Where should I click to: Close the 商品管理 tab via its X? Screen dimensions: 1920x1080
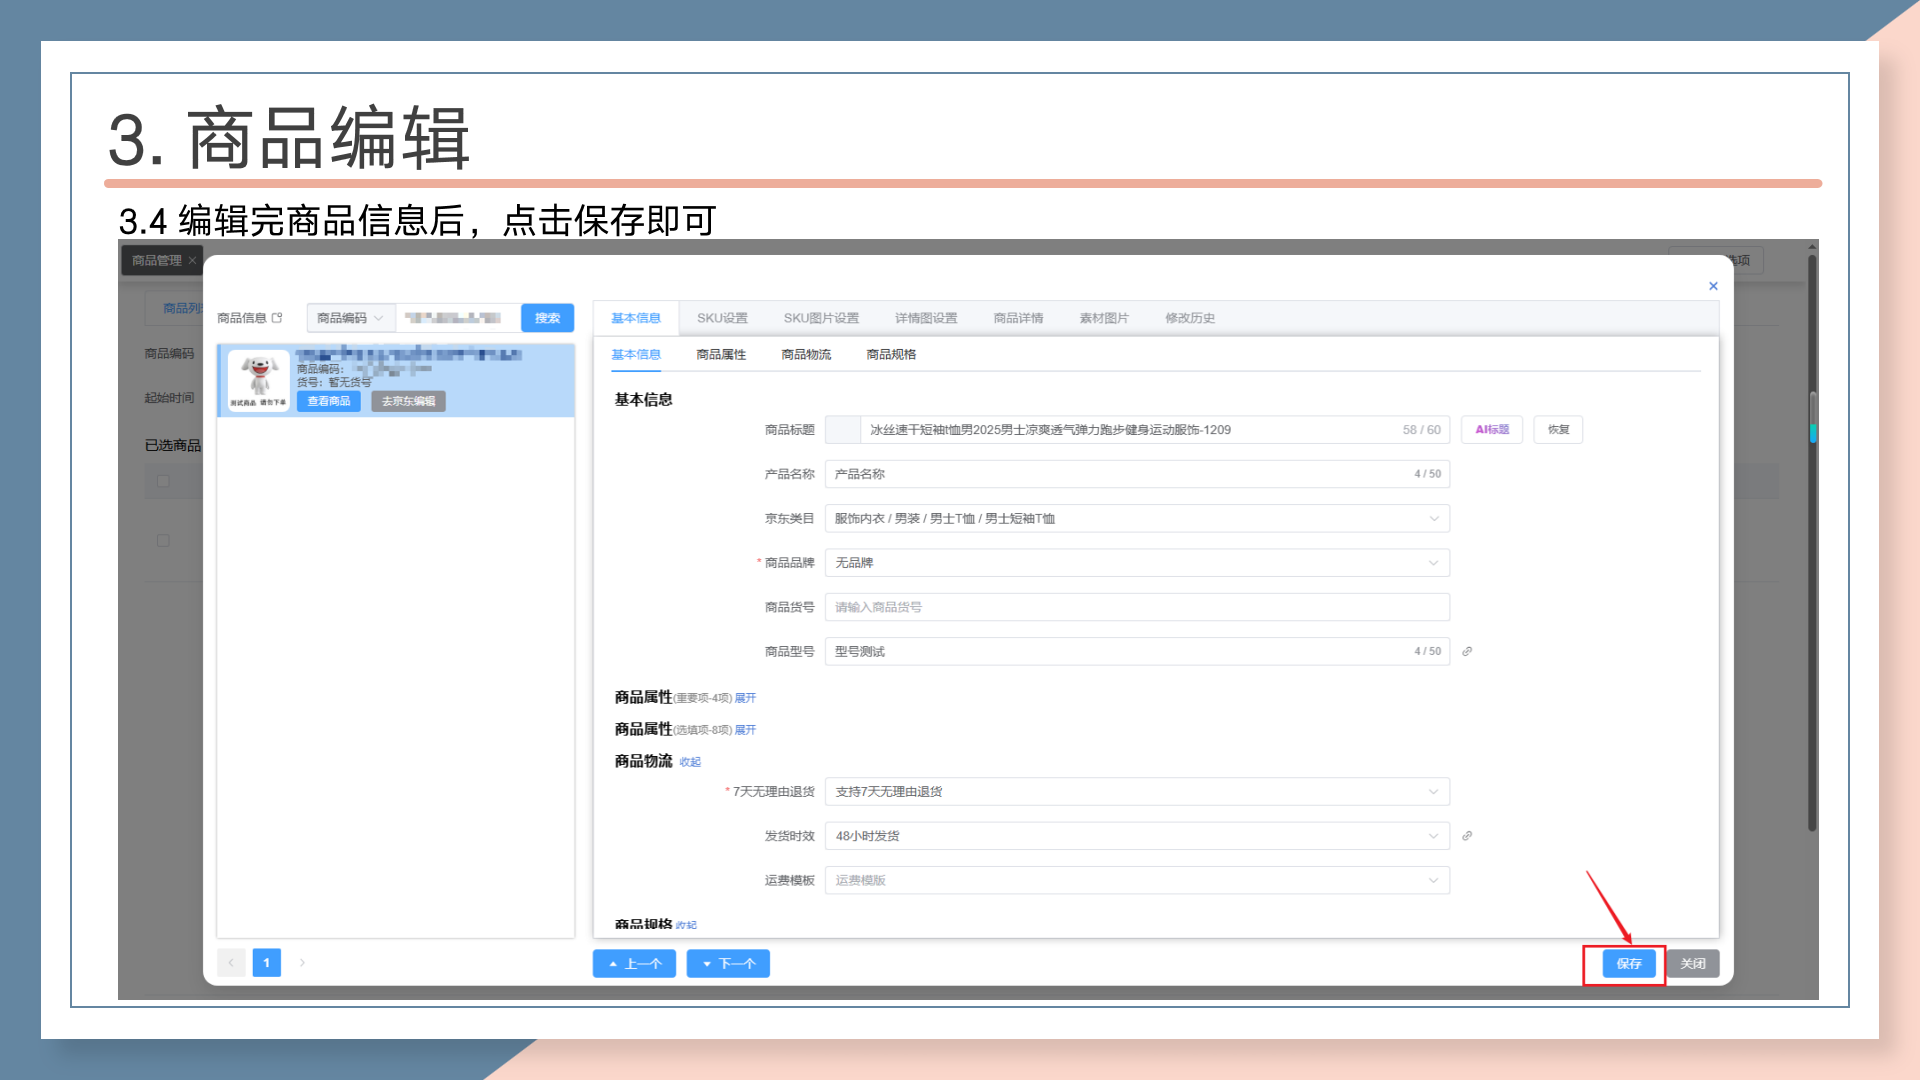pos(192,260)
